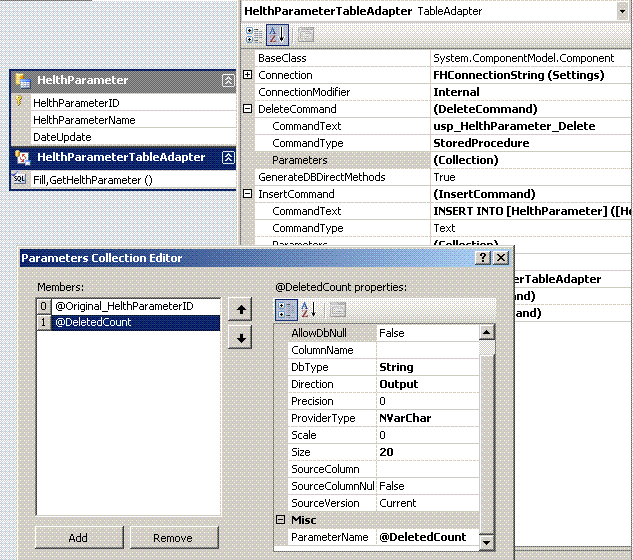Screen dimensions: 633x560
Task: Open the object selector dropdown at top right
Action: coord(622,11)
